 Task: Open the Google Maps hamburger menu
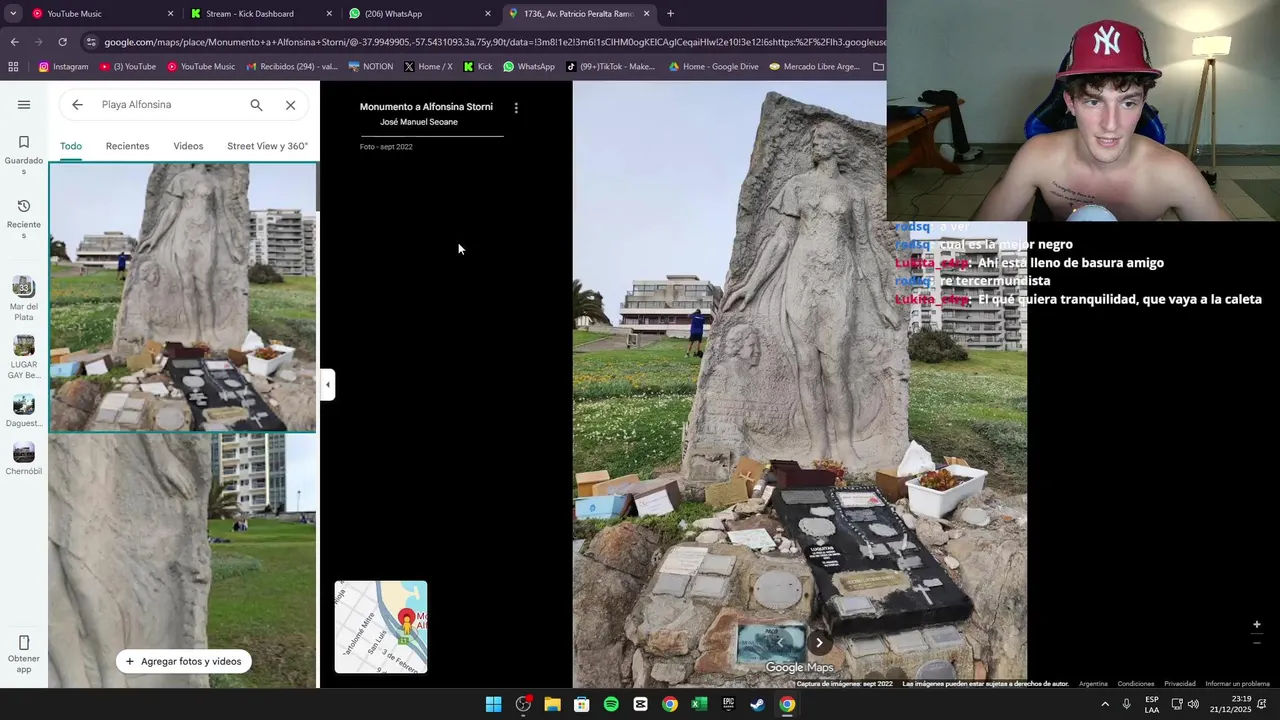coord(24,105)
